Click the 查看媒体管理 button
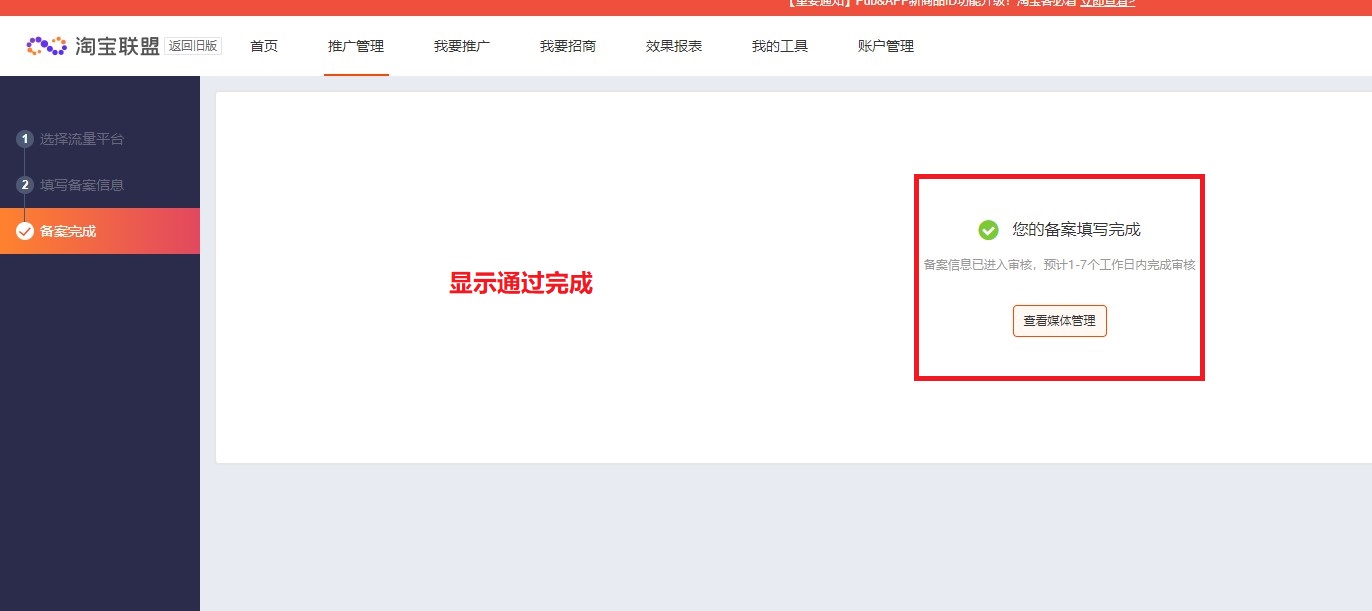 pos(1059,321)
